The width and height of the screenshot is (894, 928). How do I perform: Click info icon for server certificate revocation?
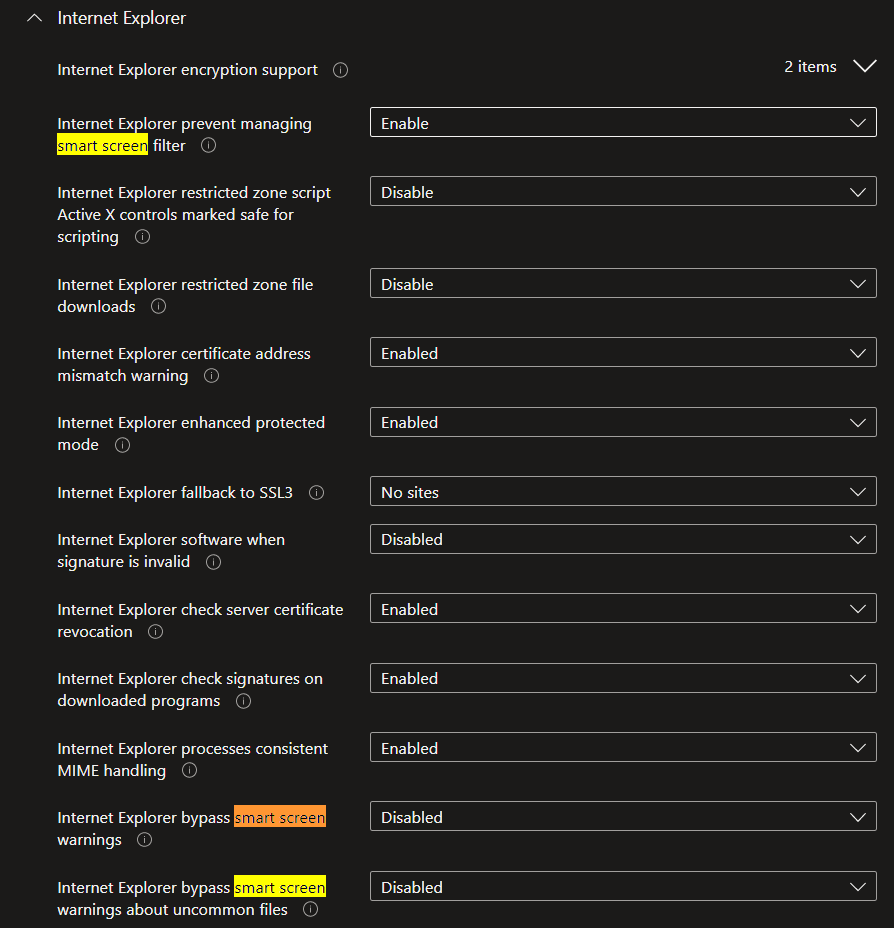point(155,632)
